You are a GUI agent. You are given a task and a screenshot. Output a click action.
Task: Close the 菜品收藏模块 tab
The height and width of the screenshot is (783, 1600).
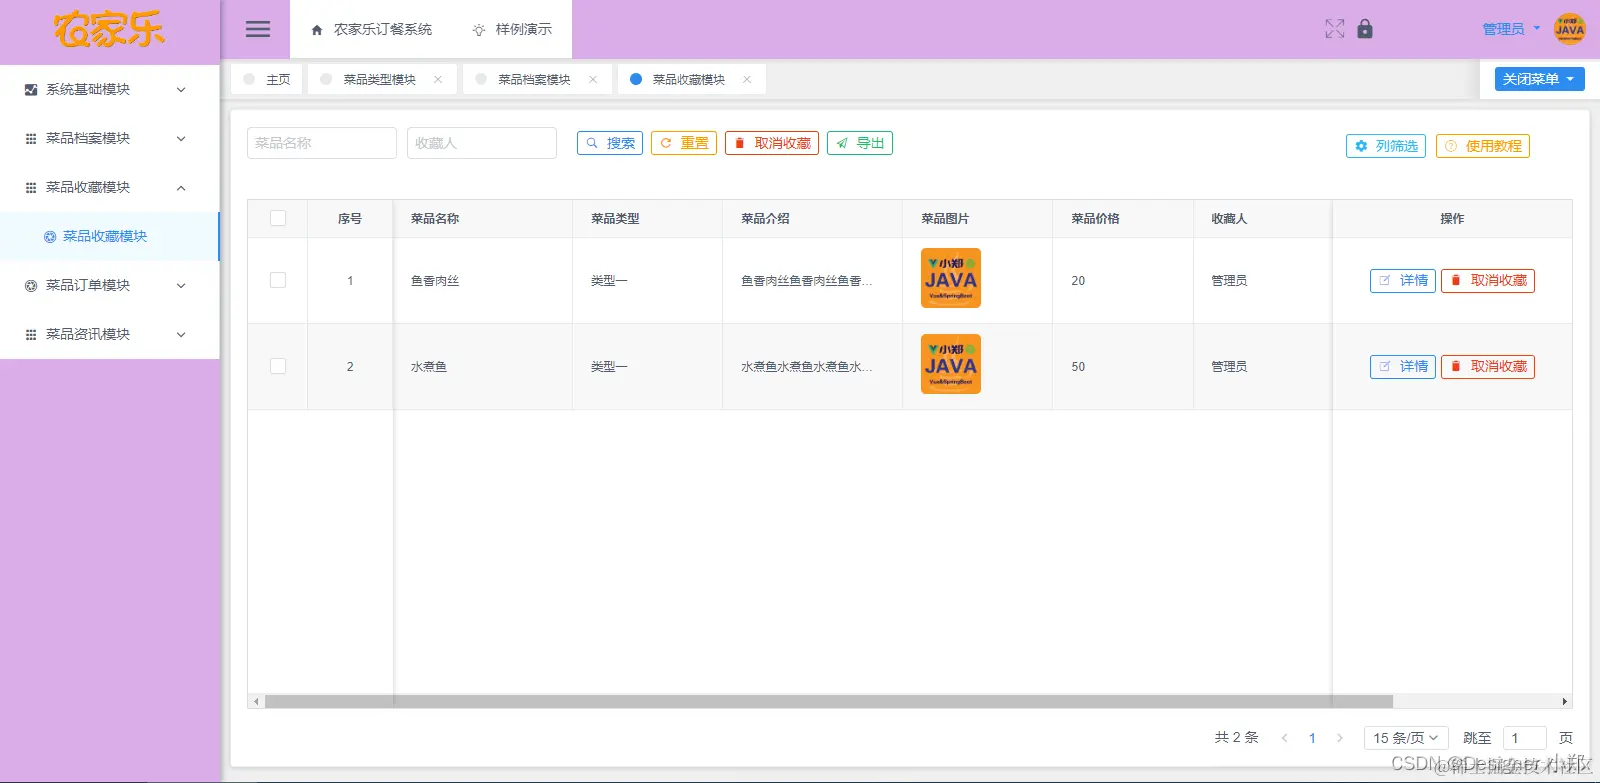[747, 79]
